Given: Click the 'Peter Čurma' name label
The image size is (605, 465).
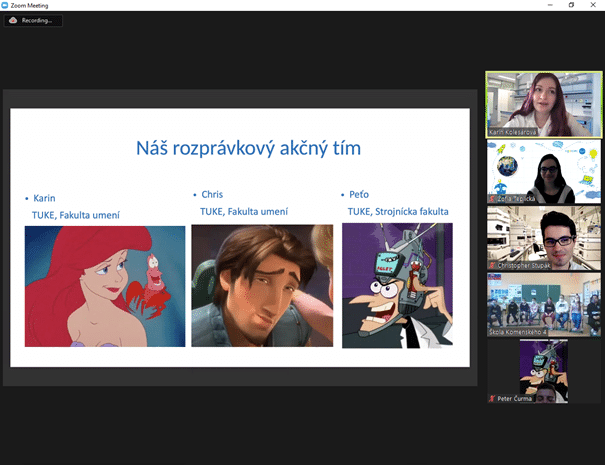Looking at the screenshot, I should click(x=514, y=399).
